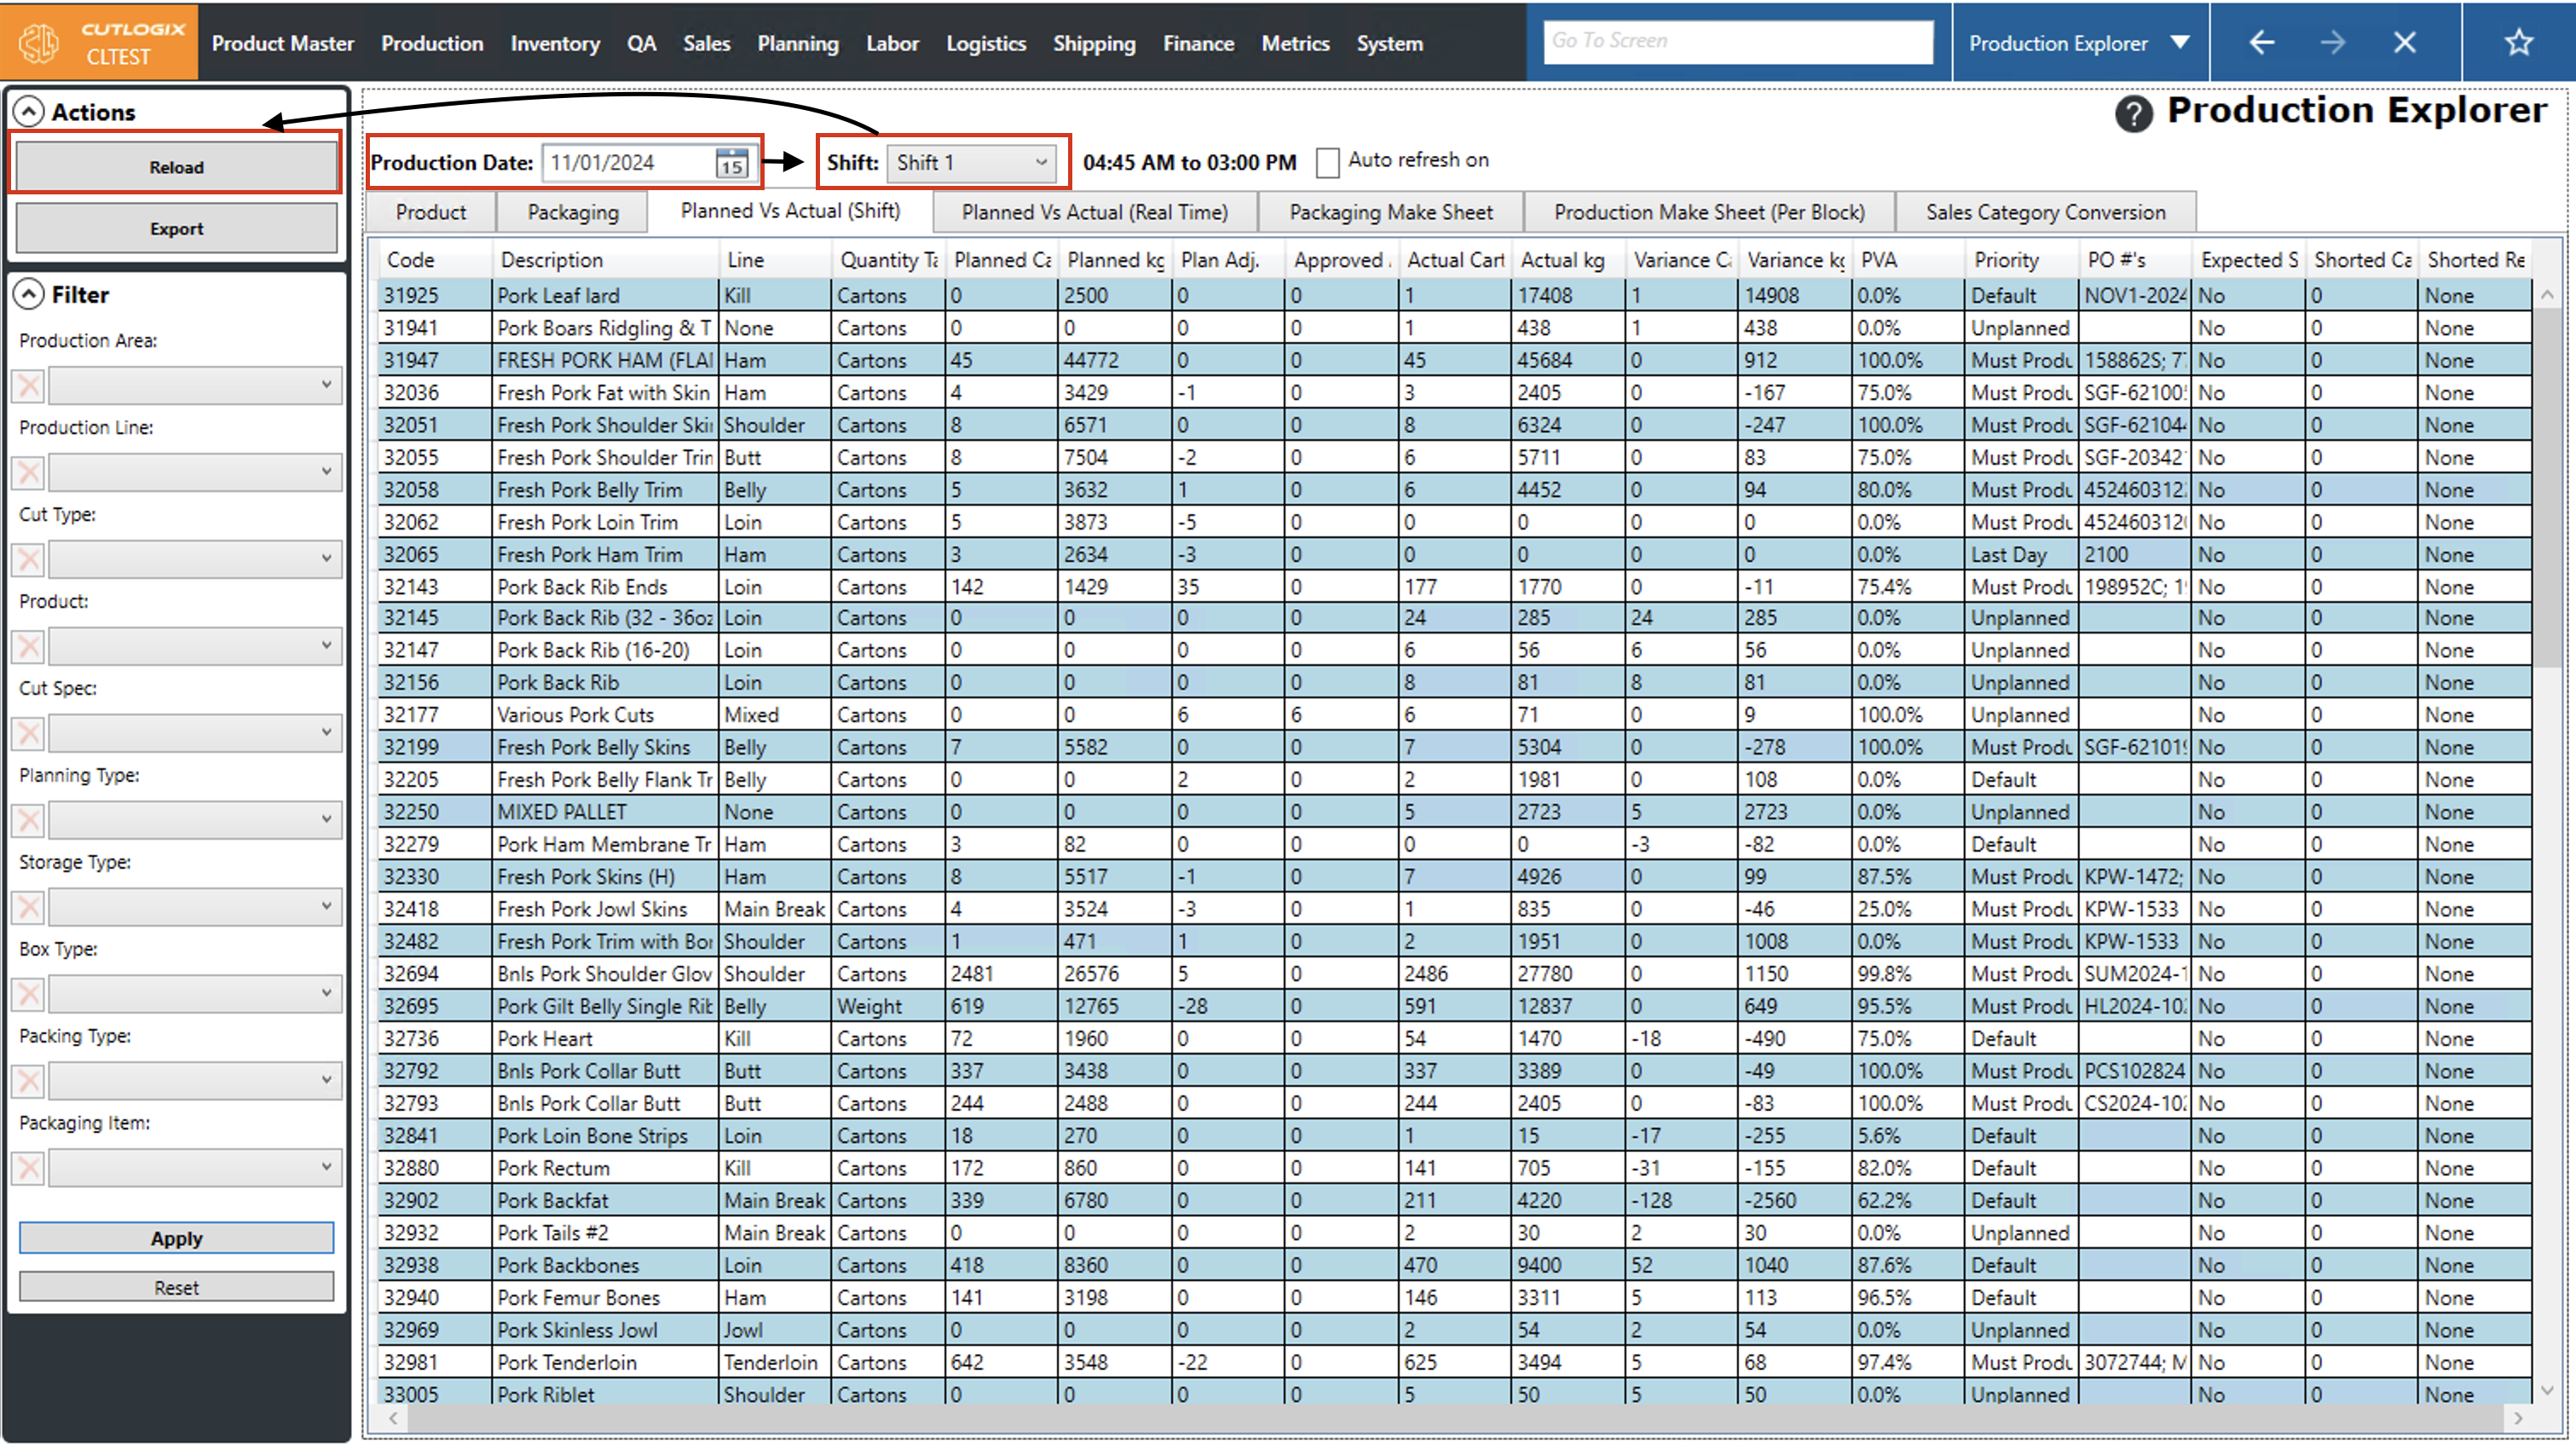Screen dimensions: 2576x1446
Task: Open the Production Line filter dropdown
Action: pos(195,472)
